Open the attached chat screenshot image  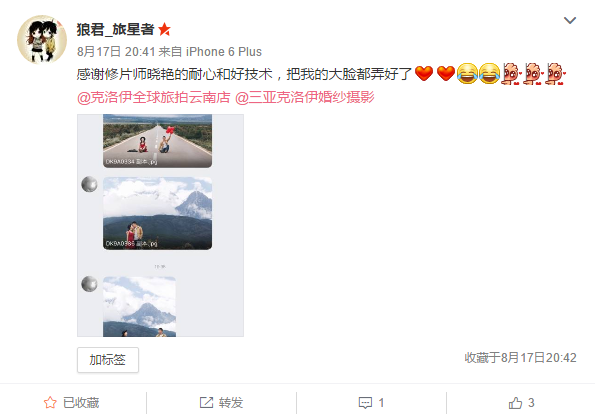tap(161, 225)
